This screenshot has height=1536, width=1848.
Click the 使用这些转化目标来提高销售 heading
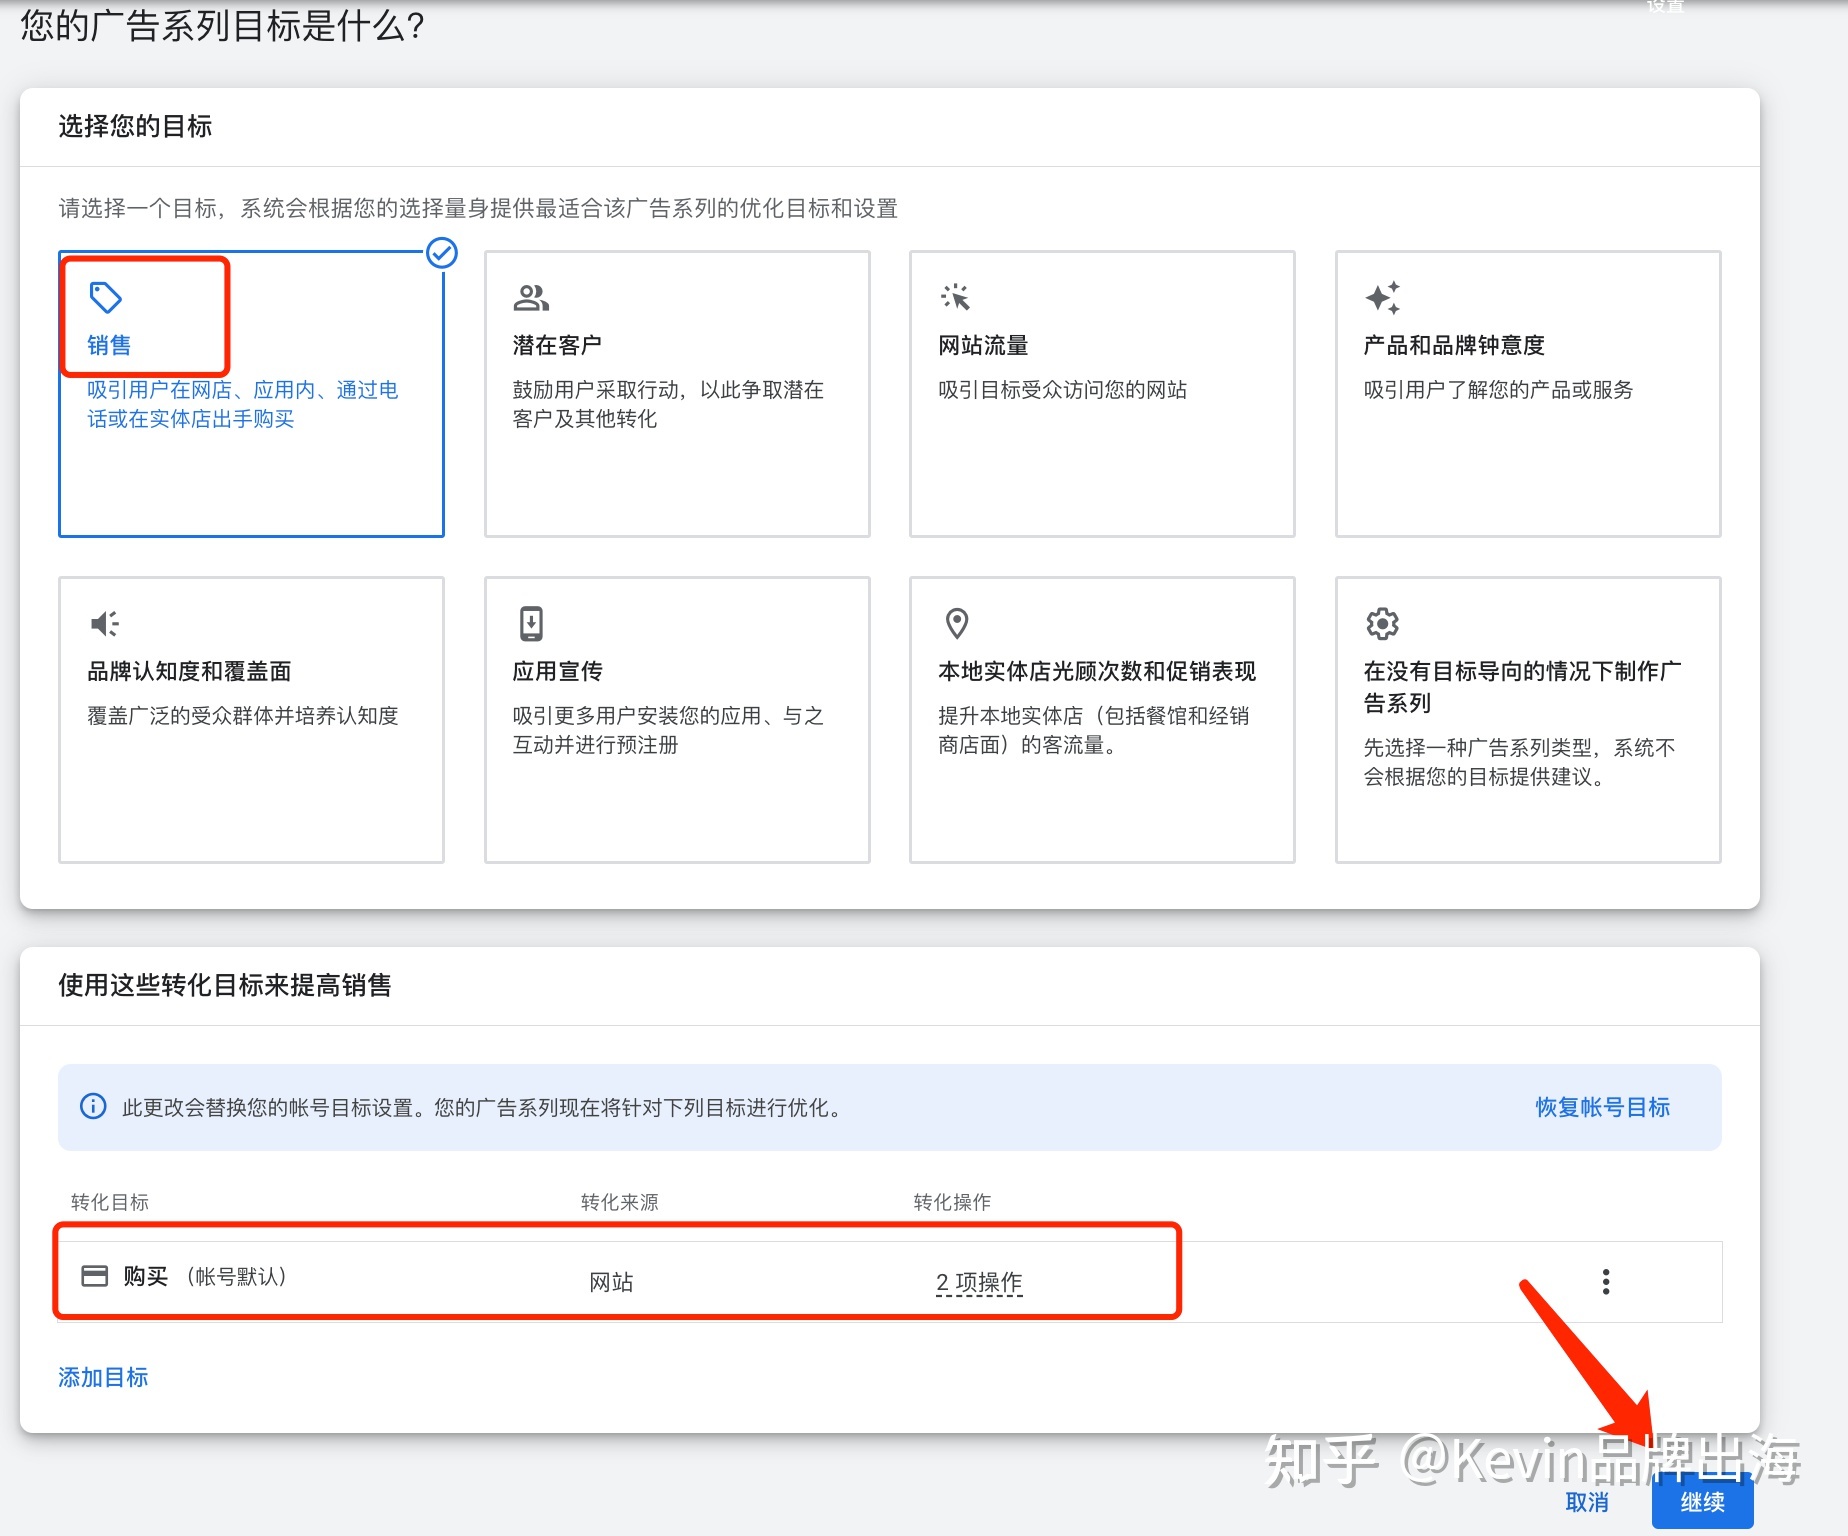pyautogui.click(x=225, y=985)
